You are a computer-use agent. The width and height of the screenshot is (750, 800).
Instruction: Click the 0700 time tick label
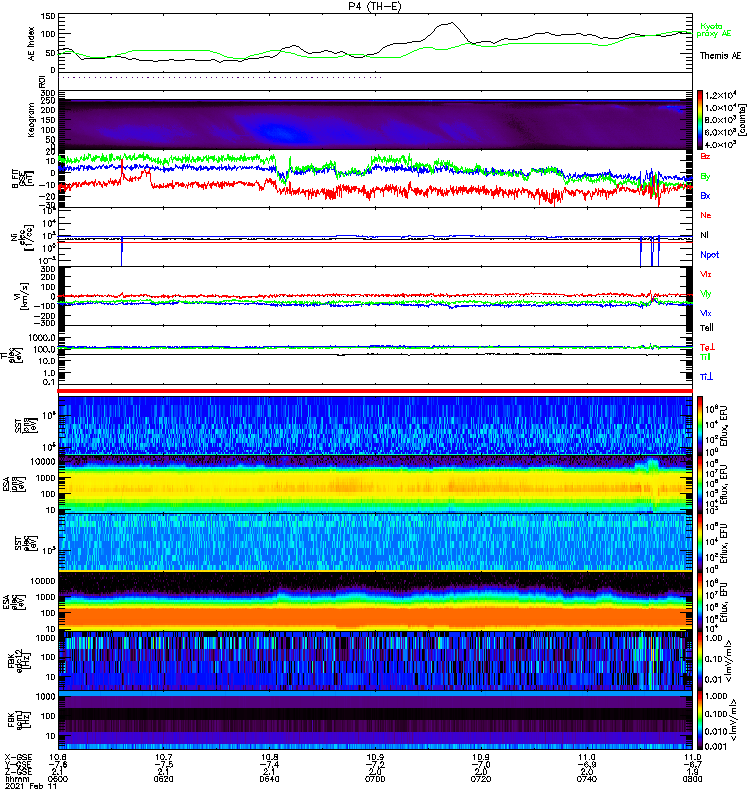(x=375, y=779)
